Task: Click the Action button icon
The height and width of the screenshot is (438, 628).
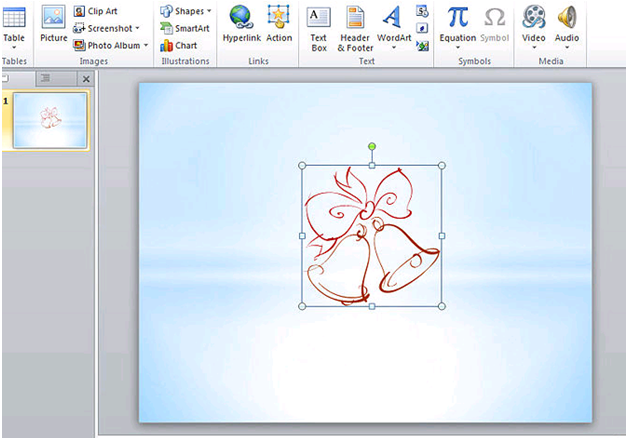Action: coord(279,24)
